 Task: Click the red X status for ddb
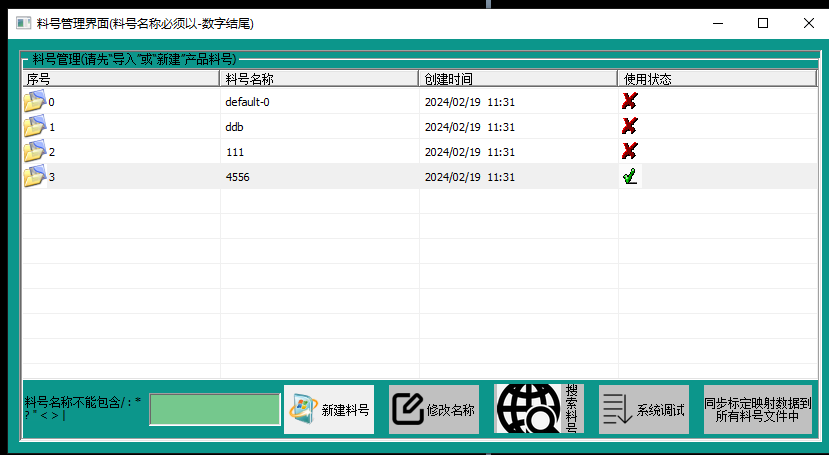click(x=629, y=126)
